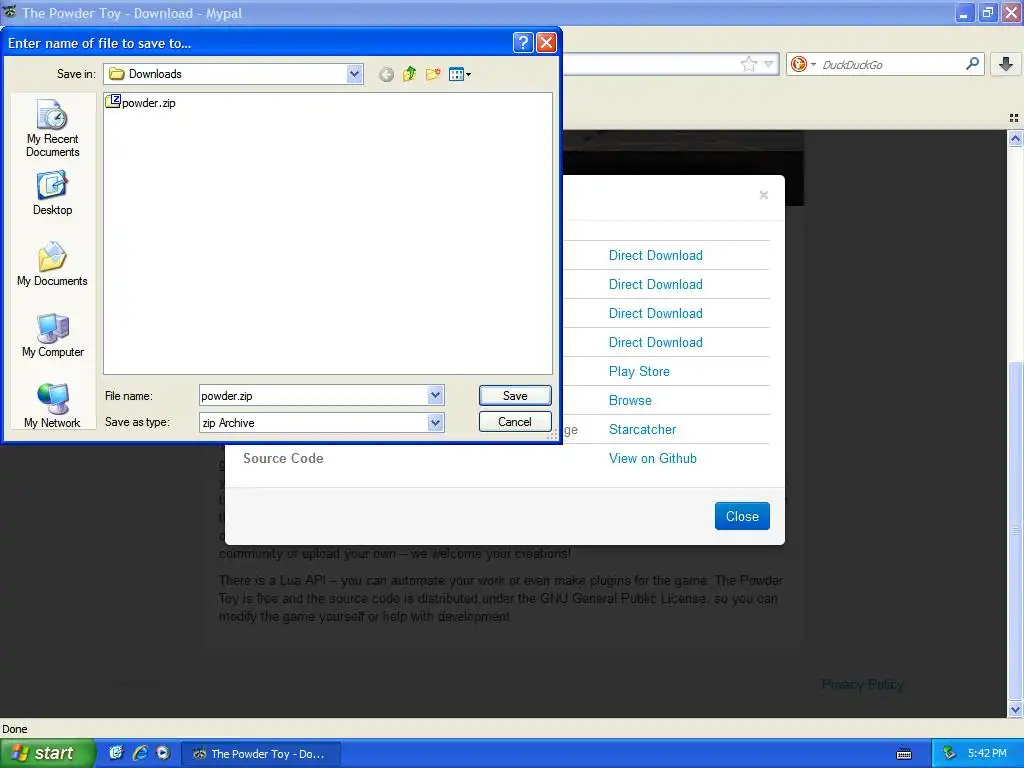Launch Internet Explorer from quick launch

tap(140, 753)
